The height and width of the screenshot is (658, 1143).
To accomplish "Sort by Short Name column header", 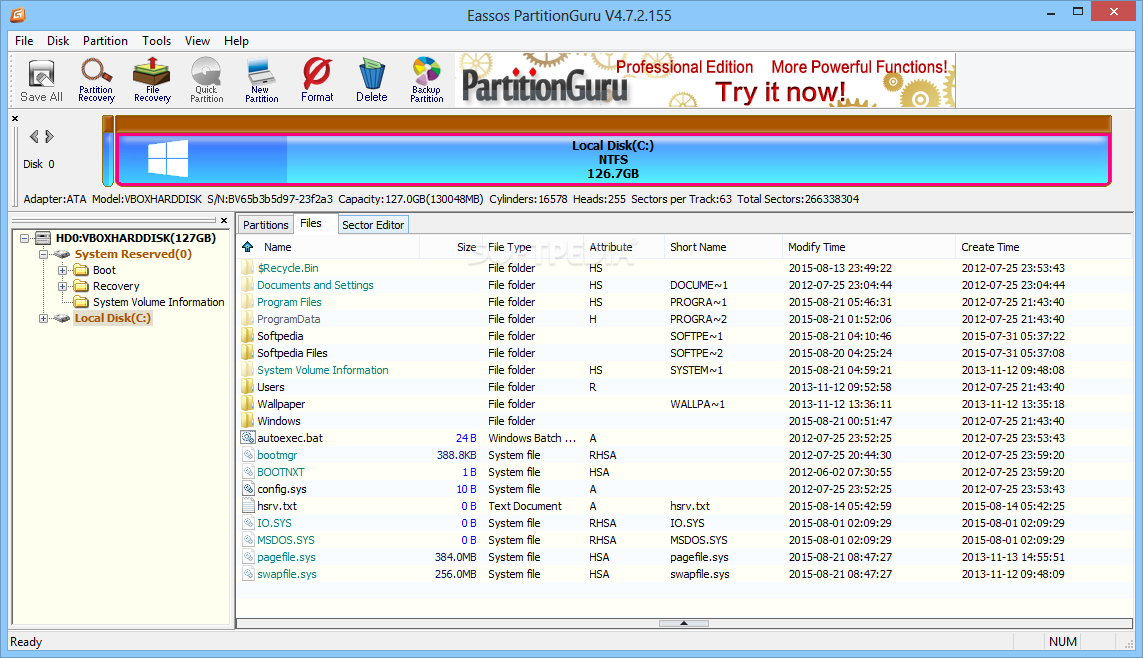I will pyautogui.click(x=723, y=247).
